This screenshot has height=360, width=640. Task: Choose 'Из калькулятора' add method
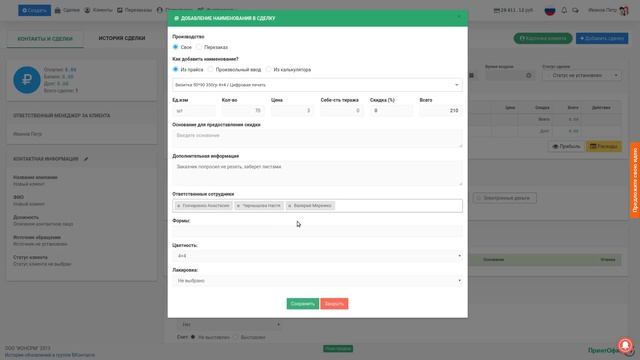[269, 69]
